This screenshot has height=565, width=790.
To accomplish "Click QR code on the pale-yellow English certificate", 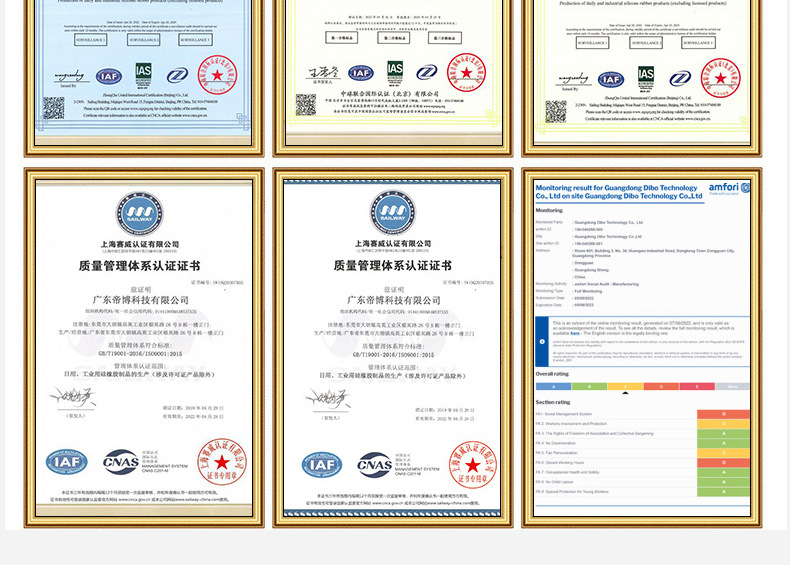I will pyautogui.click(x=556, y=111).
